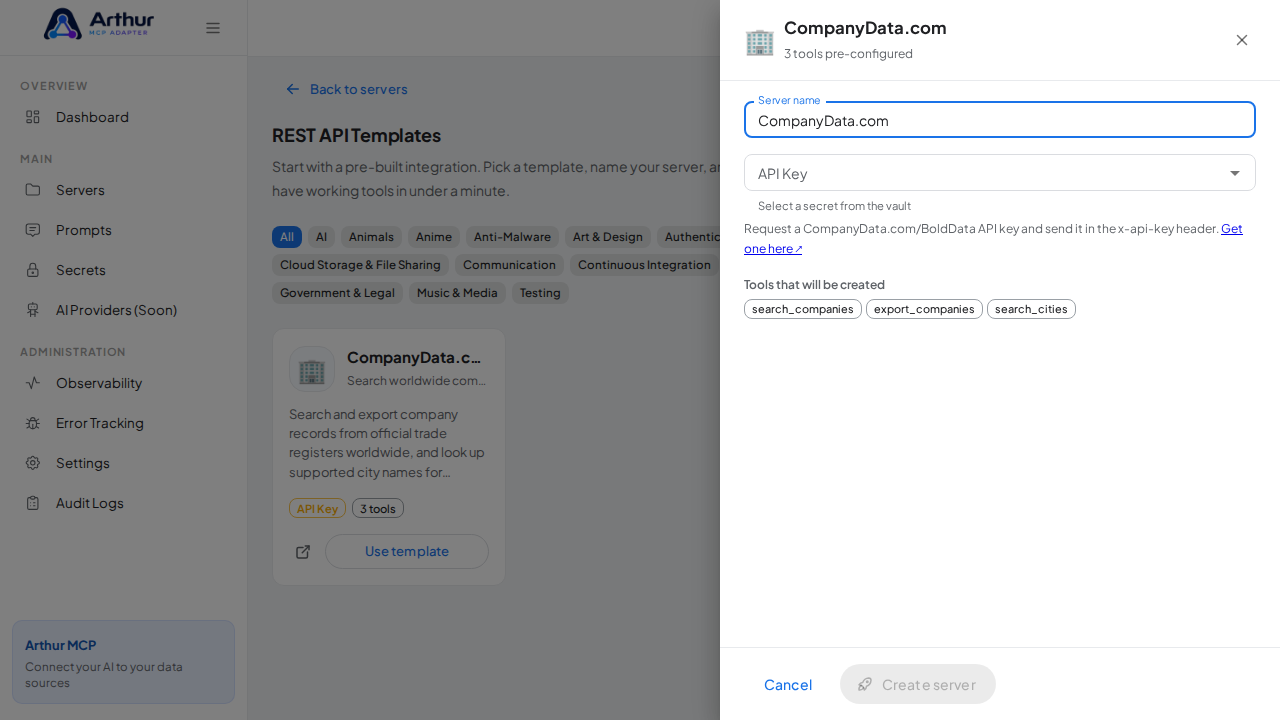The width and height of the screenshot is (1280, 720).
Task: Click the Settings gear icon
Action: [x=33, y=463]
